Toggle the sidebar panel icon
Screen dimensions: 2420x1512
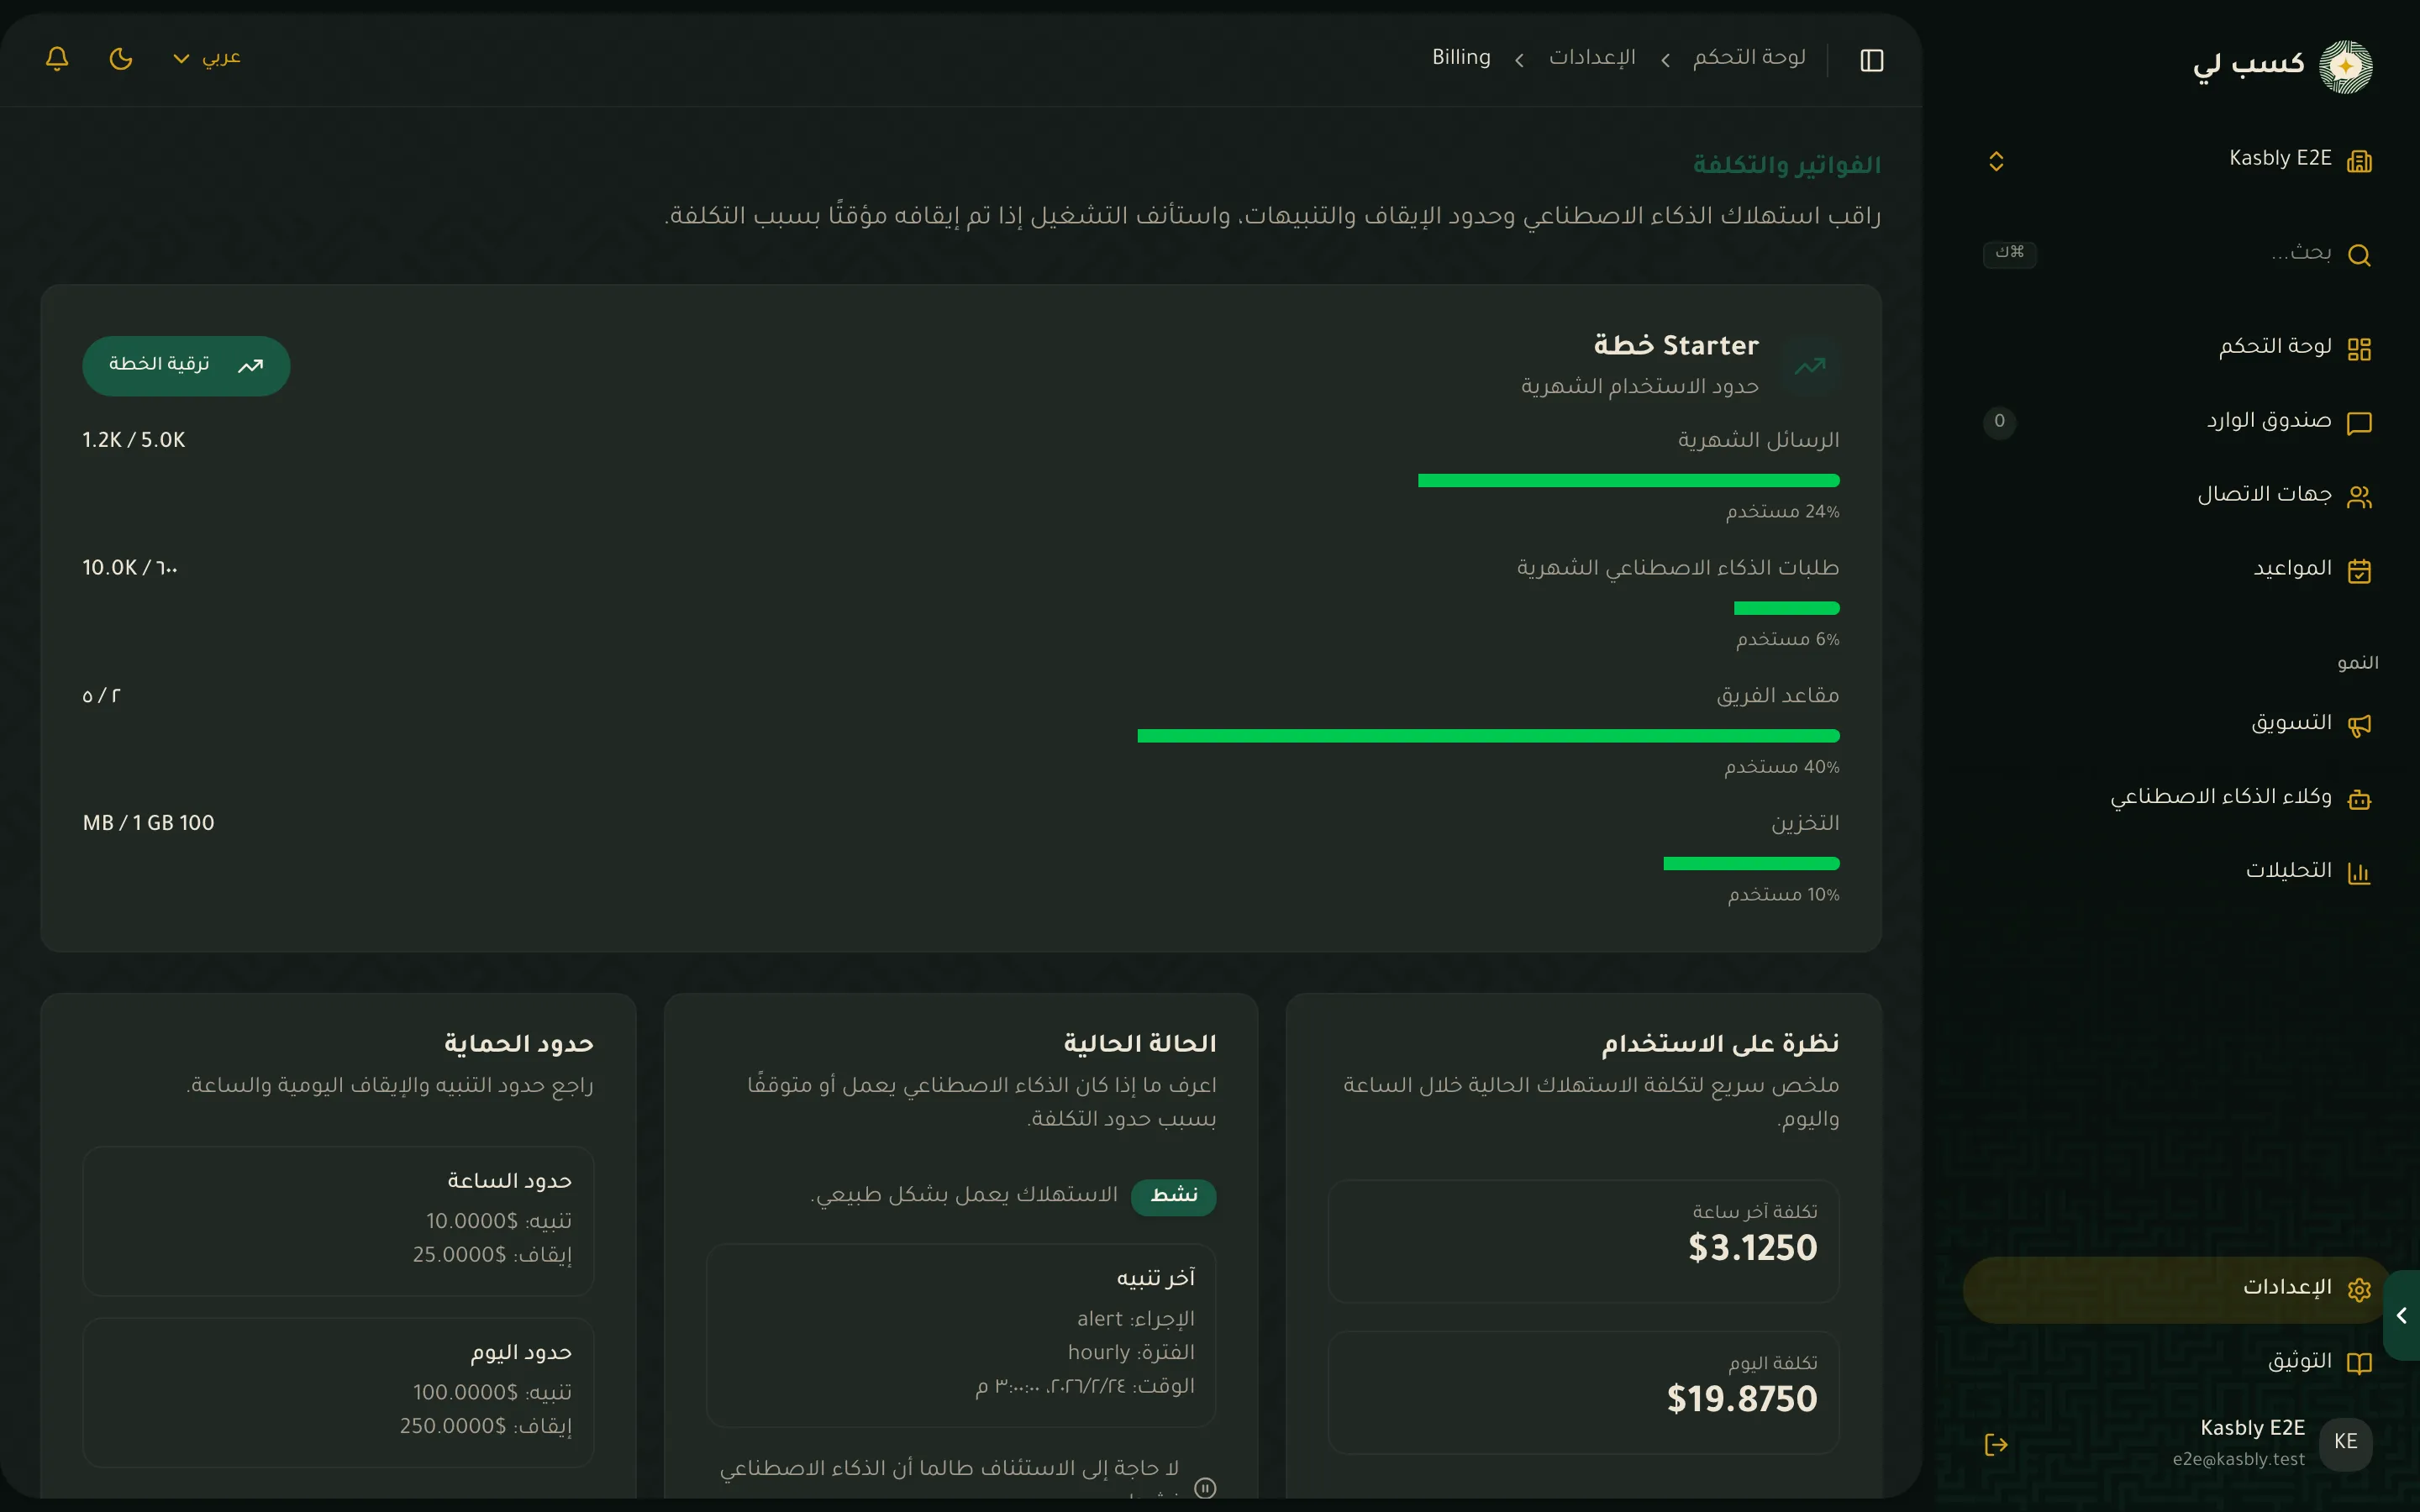(1872, 60)
